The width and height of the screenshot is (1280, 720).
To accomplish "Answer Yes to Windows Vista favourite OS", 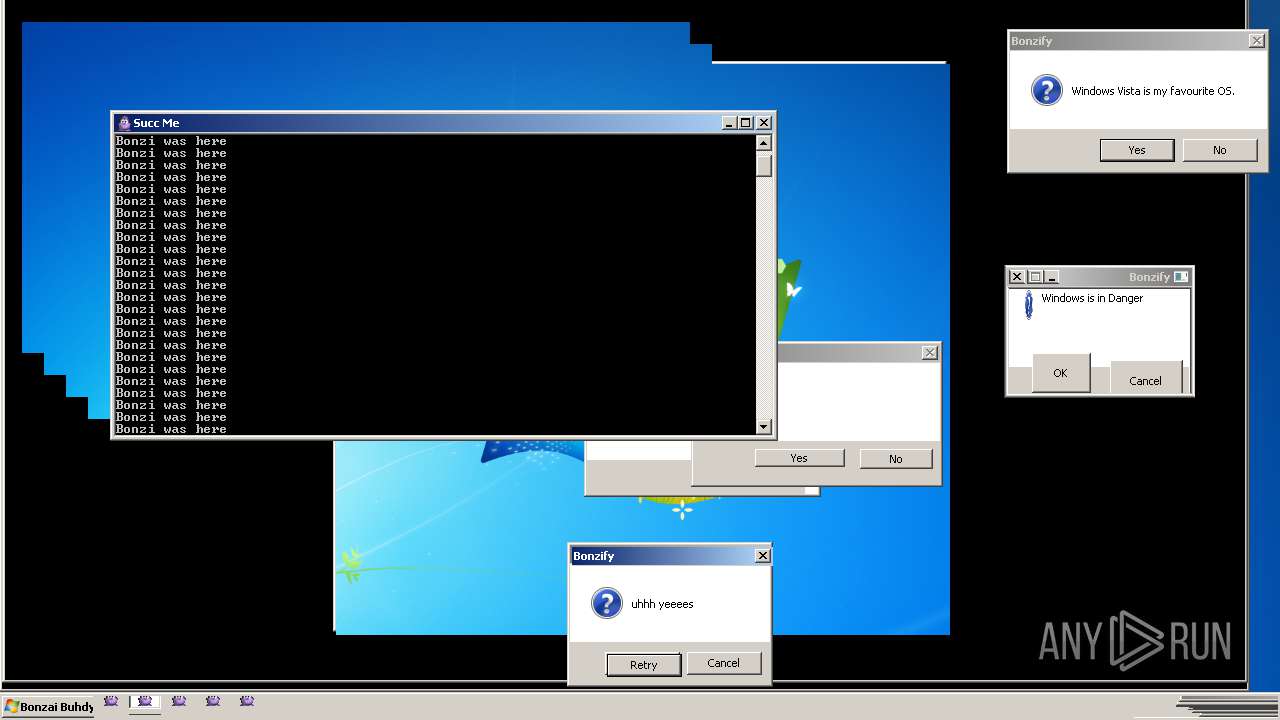I will pyautogui.click(x=1137, y=150).
